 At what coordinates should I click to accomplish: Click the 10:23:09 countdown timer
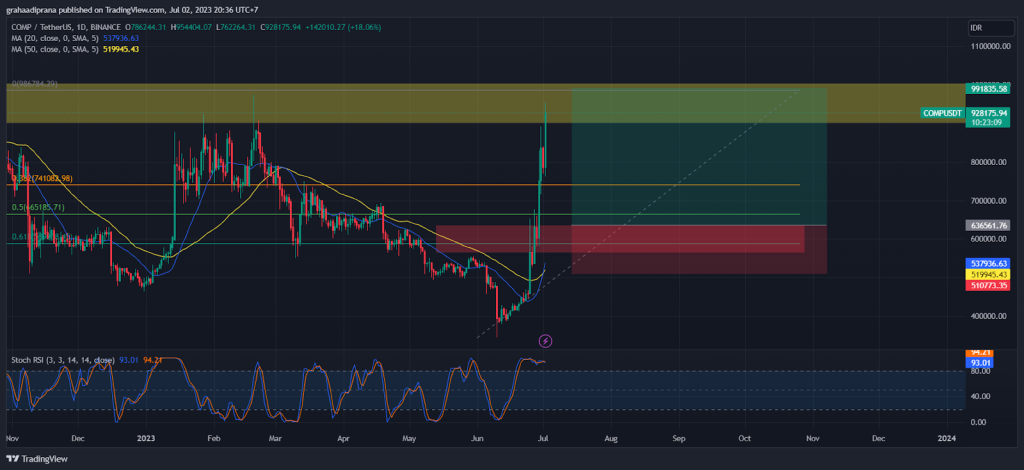pos(986,122)
